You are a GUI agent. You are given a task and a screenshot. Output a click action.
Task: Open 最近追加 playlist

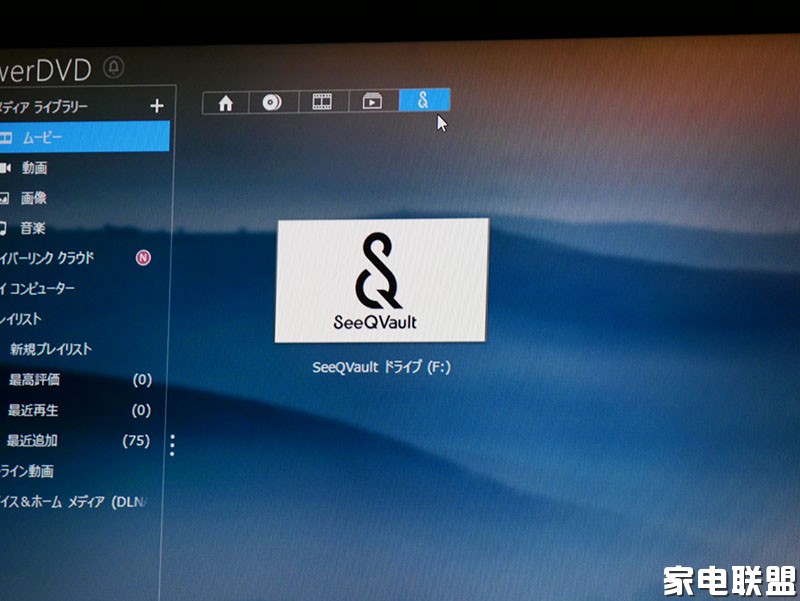point(32,440)
